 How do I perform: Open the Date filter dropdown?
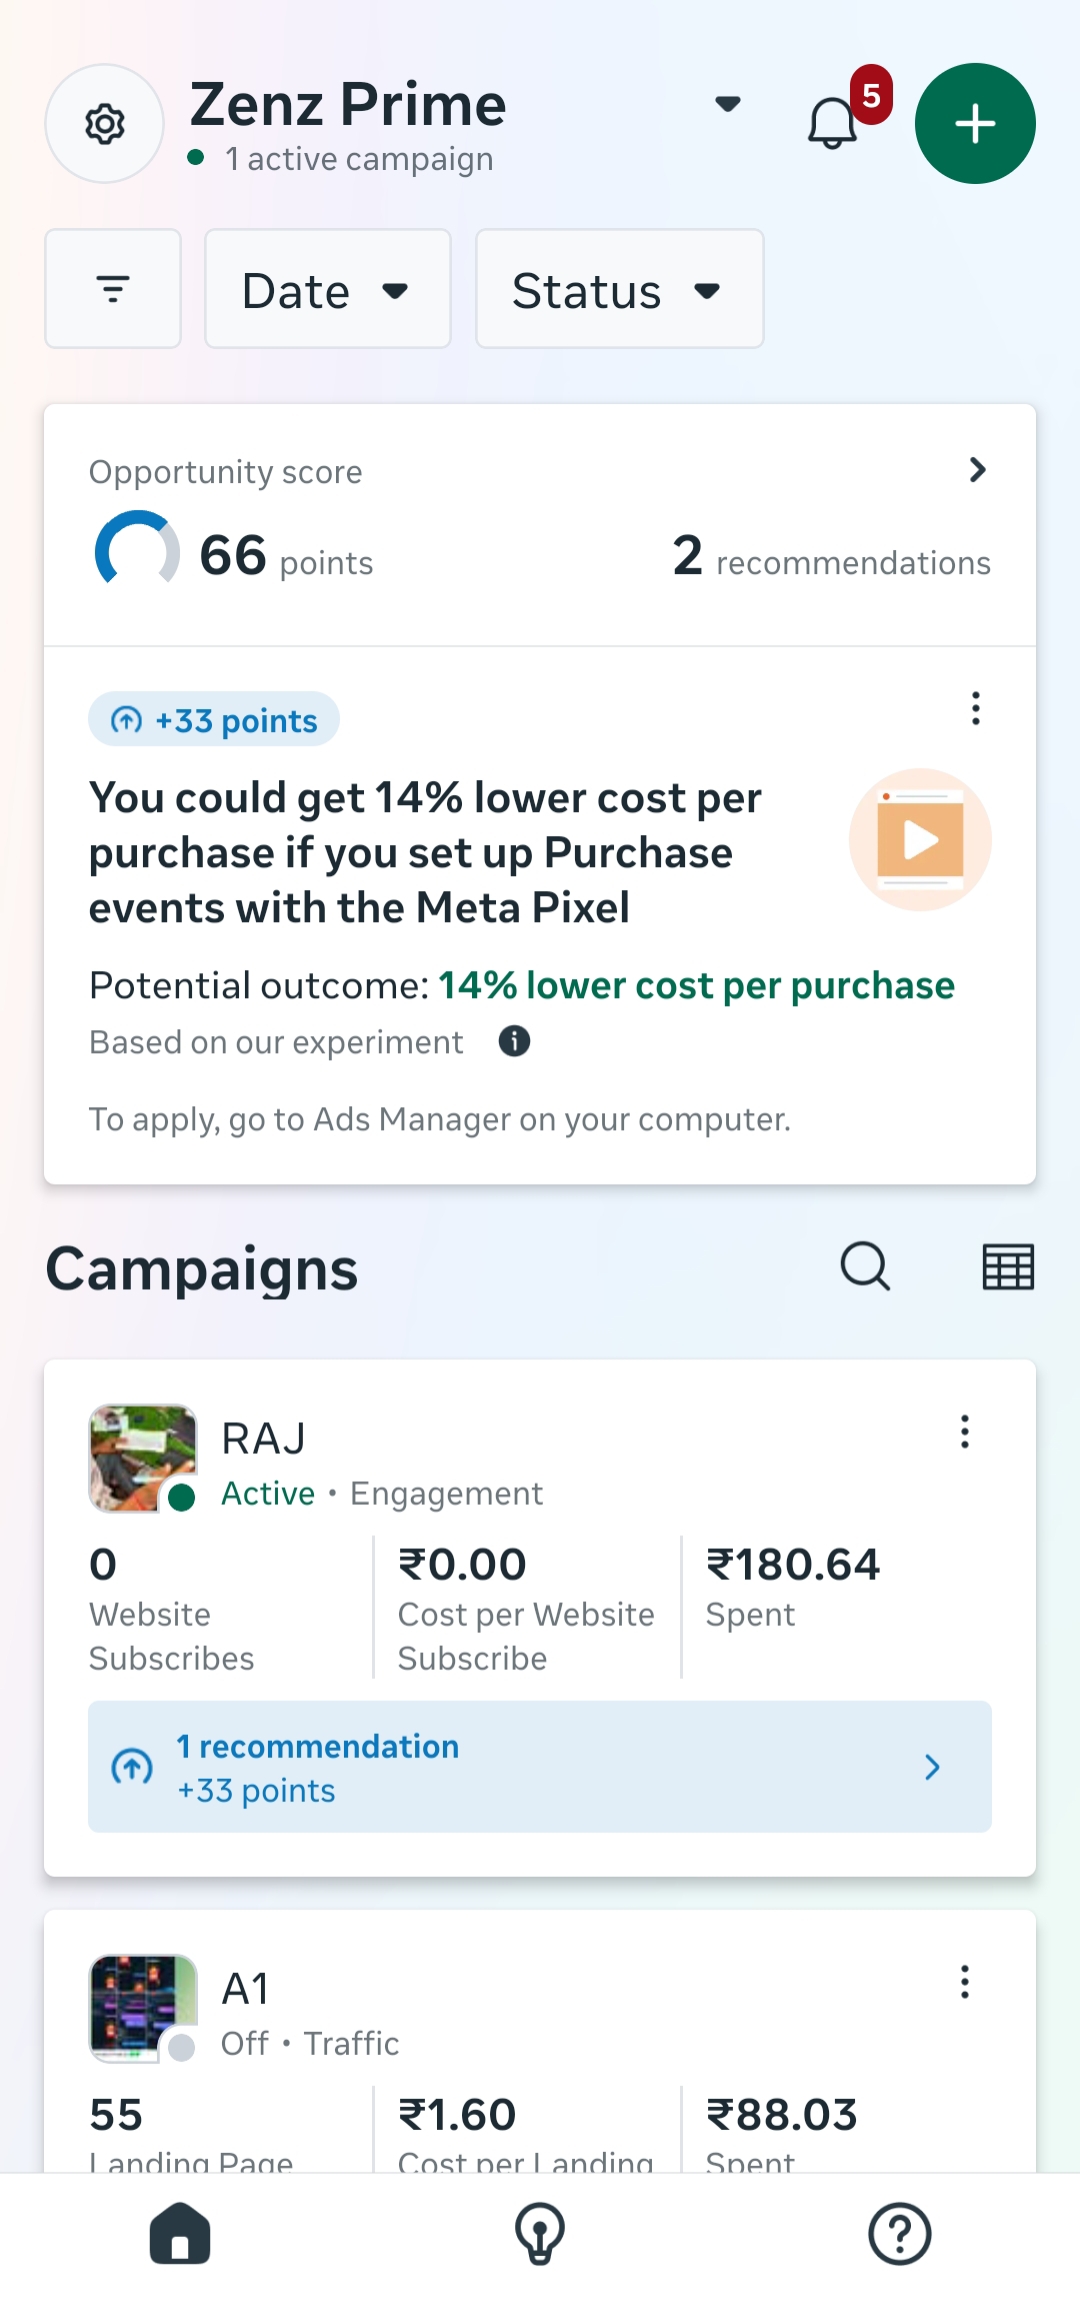coord(327,290)
